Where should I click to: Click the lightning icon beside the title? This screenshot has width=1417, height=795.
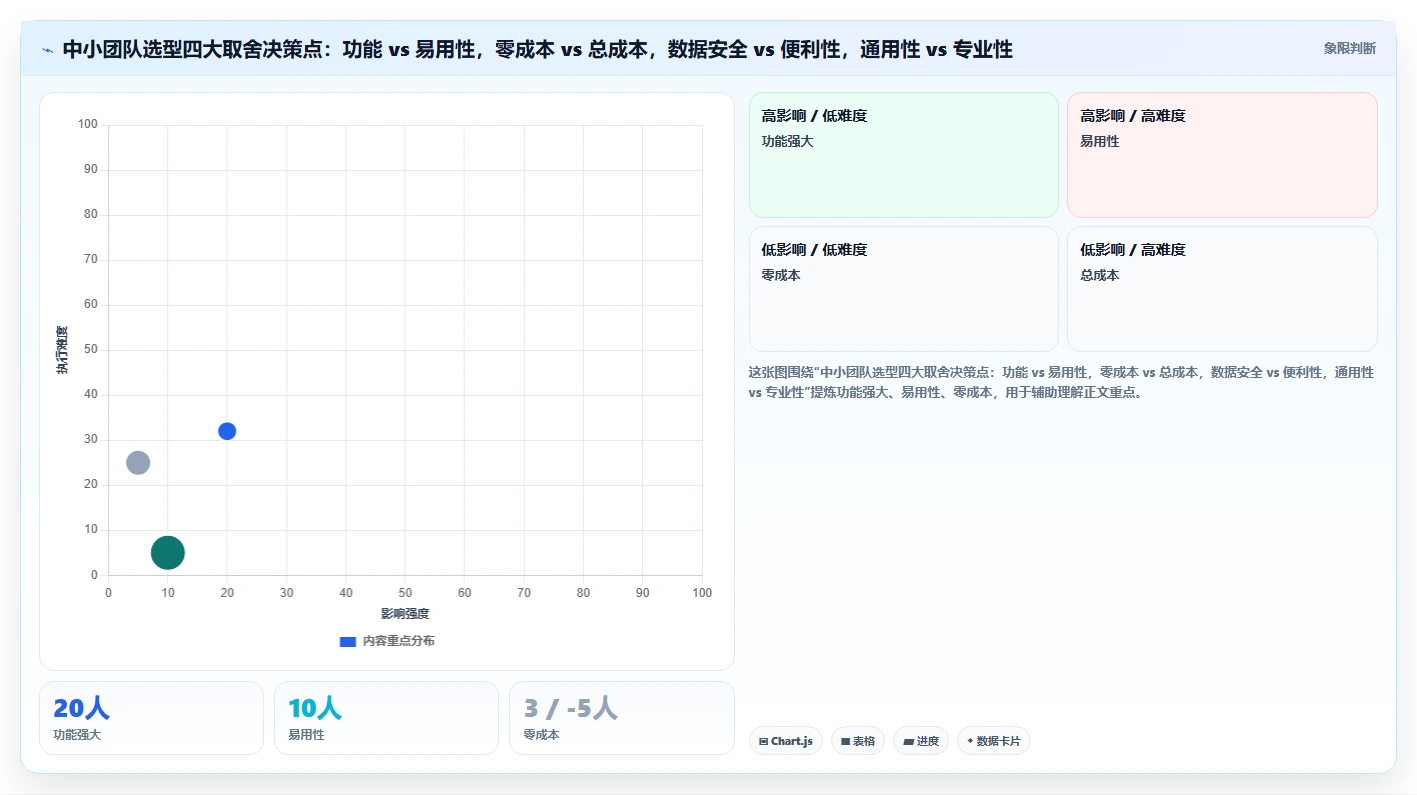click(47, 49)
